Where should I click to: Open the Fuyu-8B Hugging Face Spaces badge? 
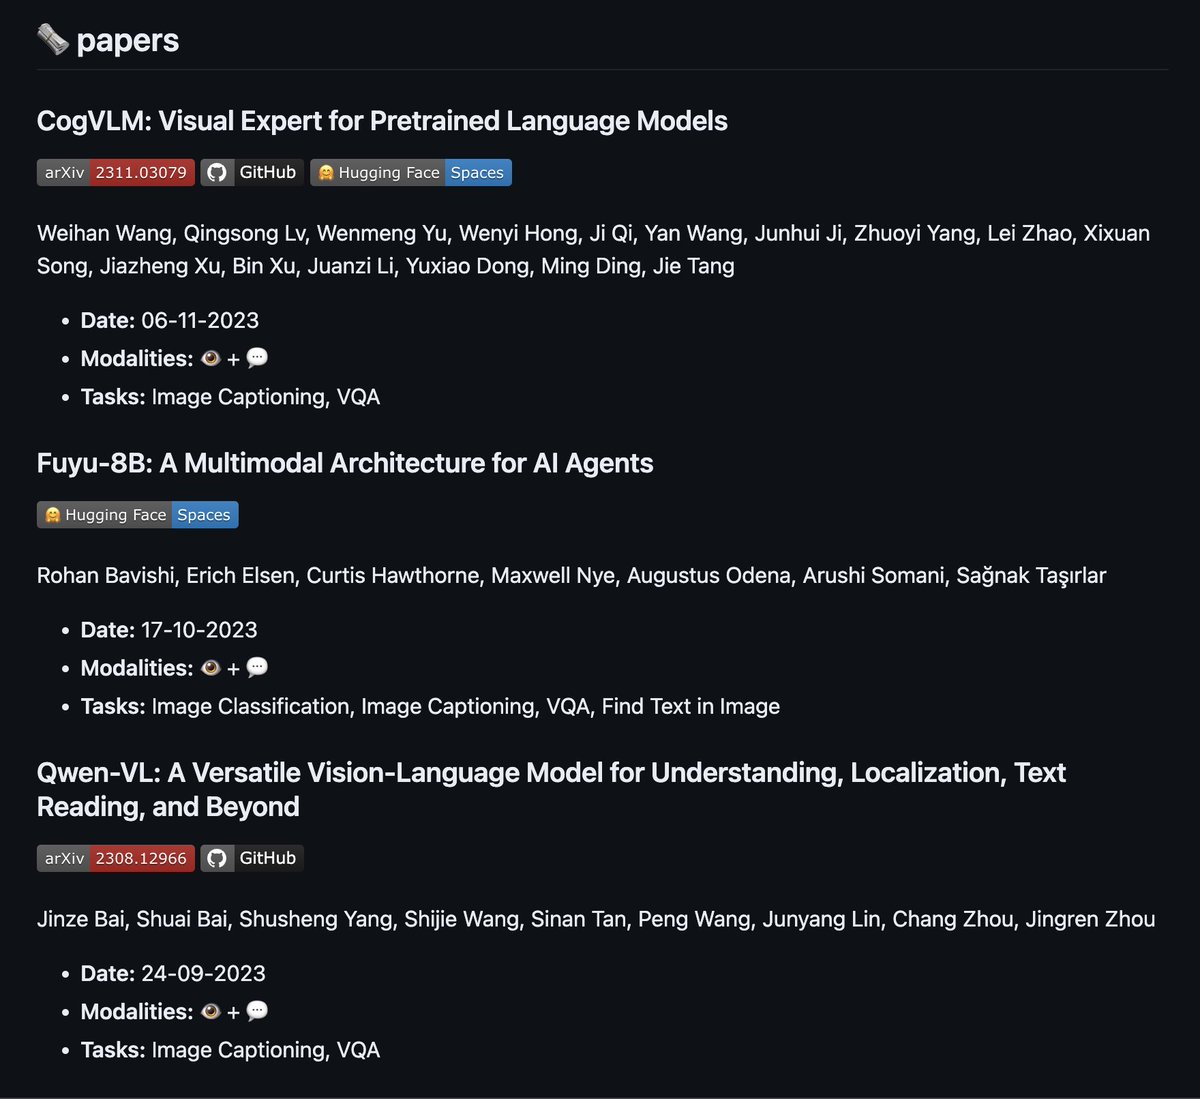click(138, 515)
